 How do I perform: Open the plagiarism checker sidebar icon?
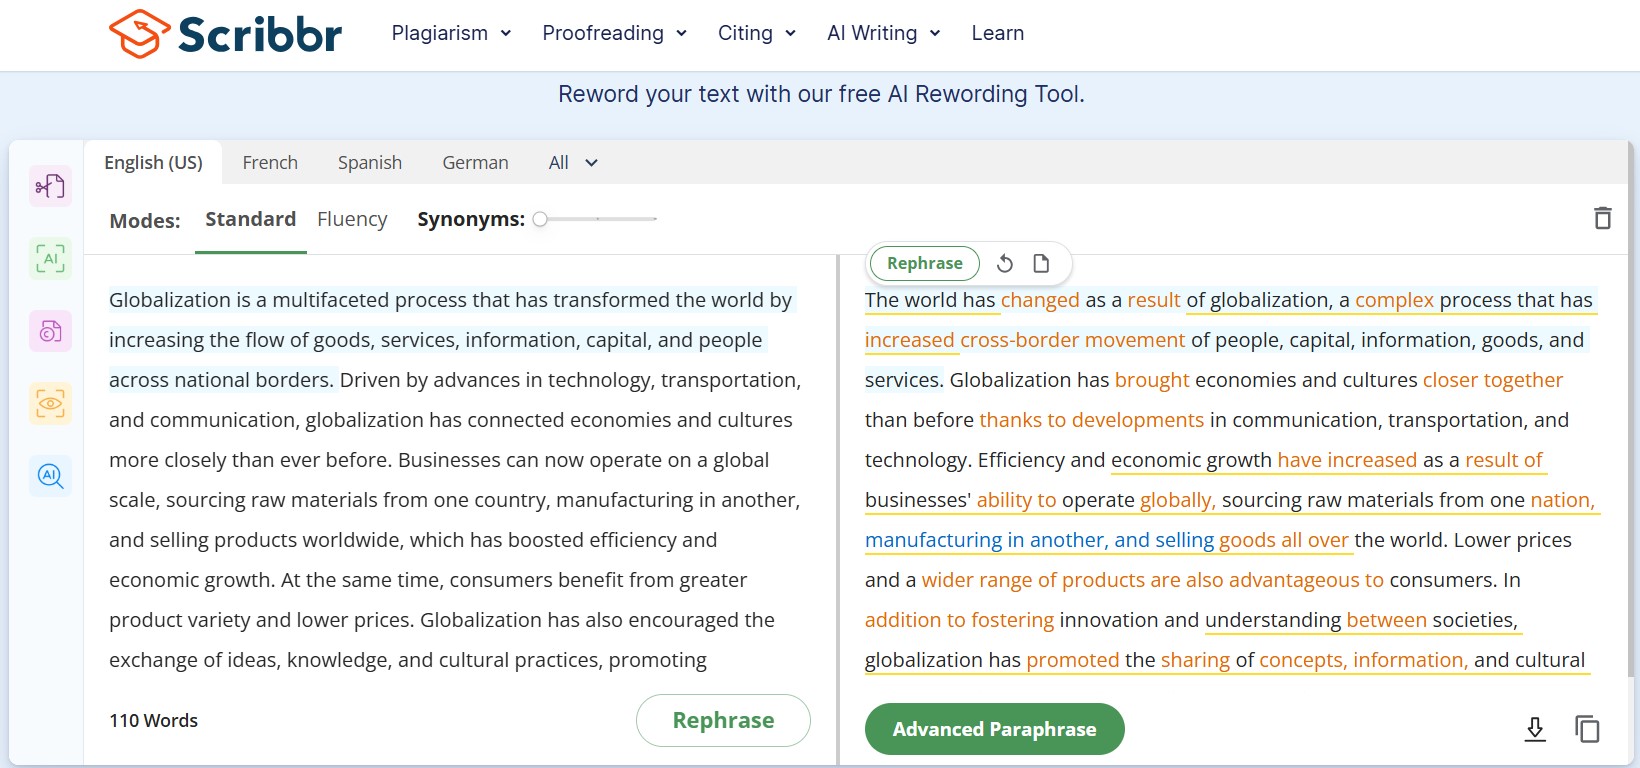point(50,331)
